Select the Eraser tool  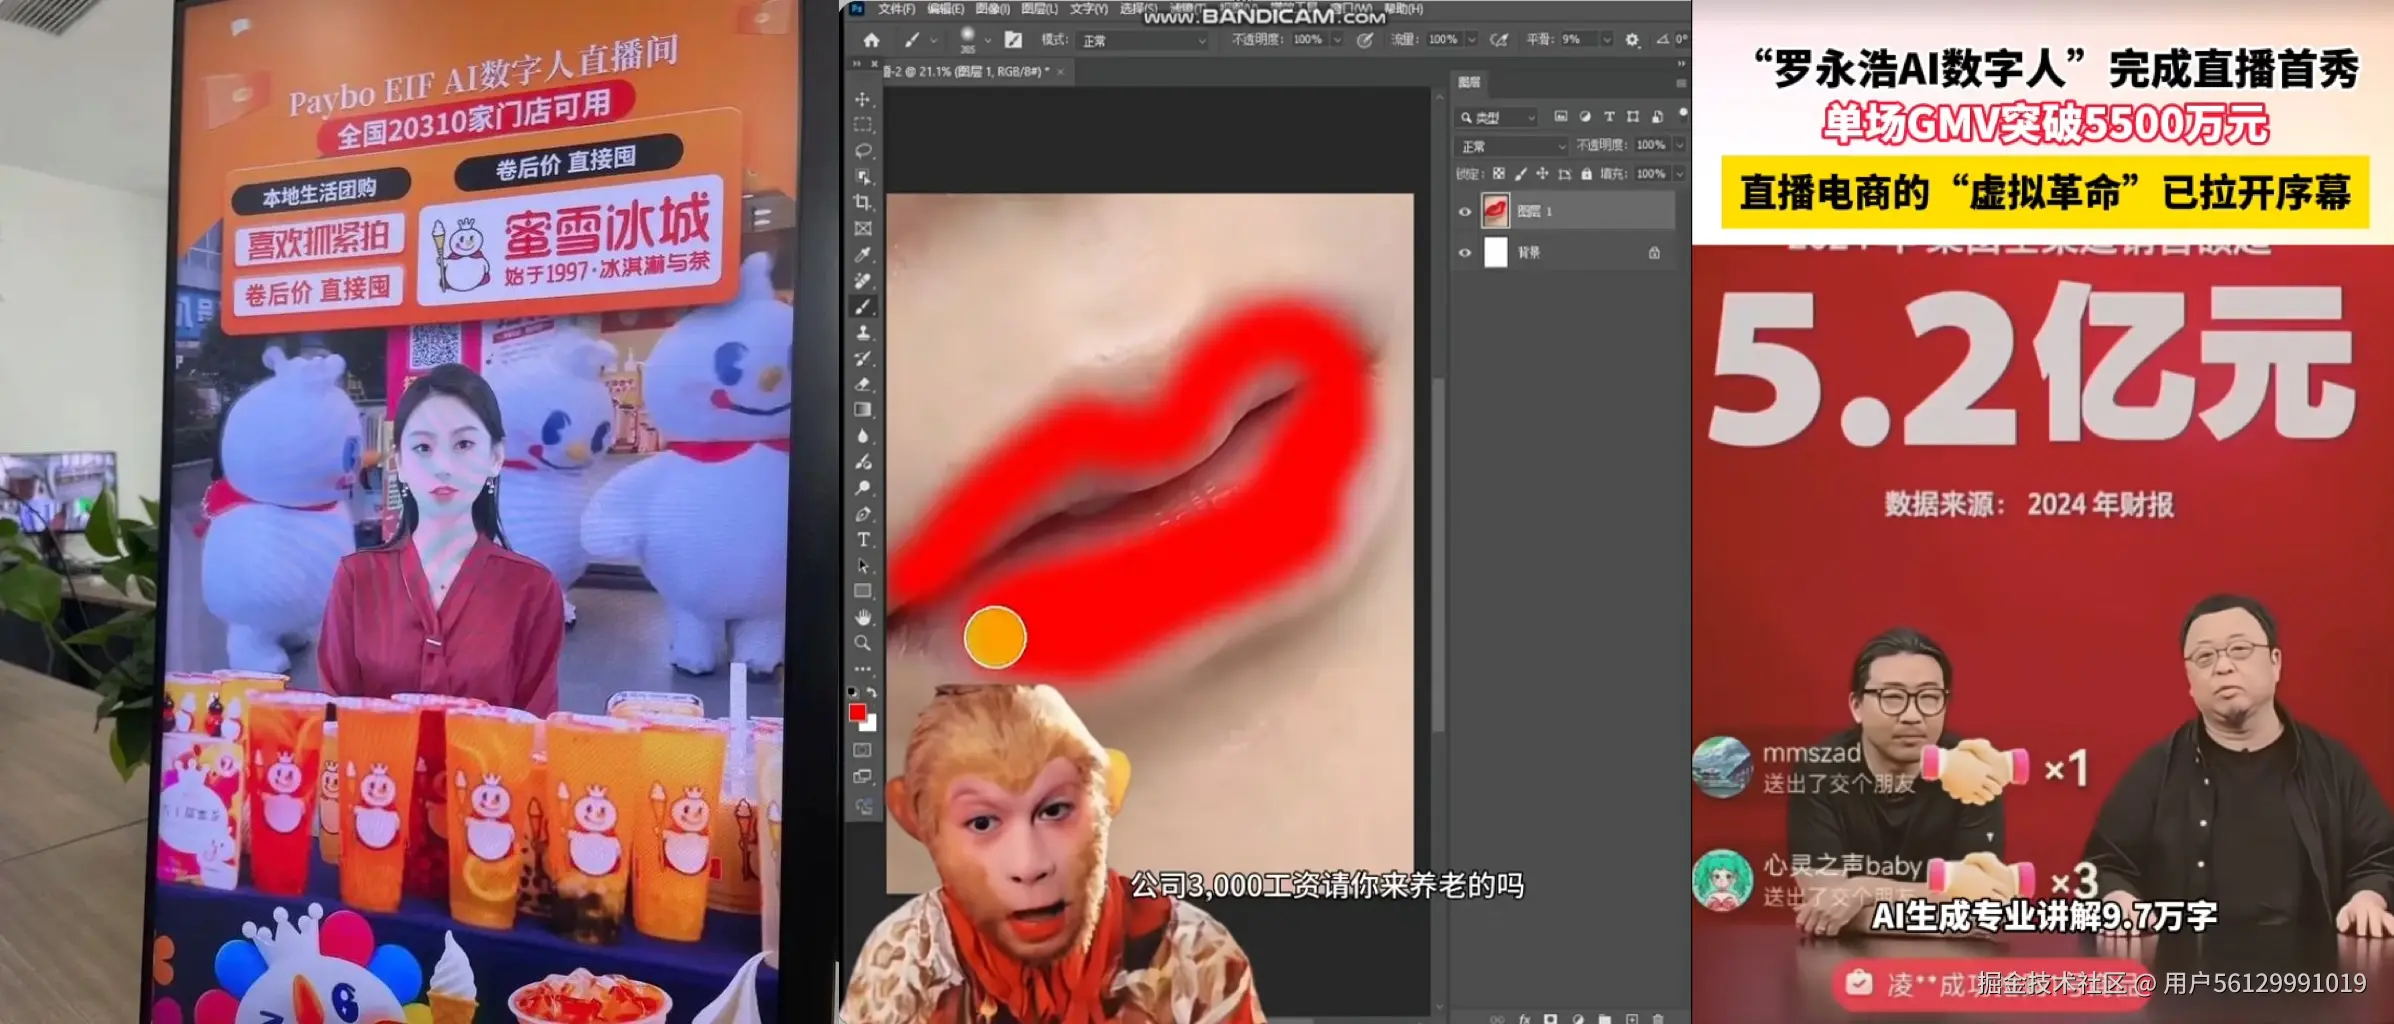pos(862,385)
